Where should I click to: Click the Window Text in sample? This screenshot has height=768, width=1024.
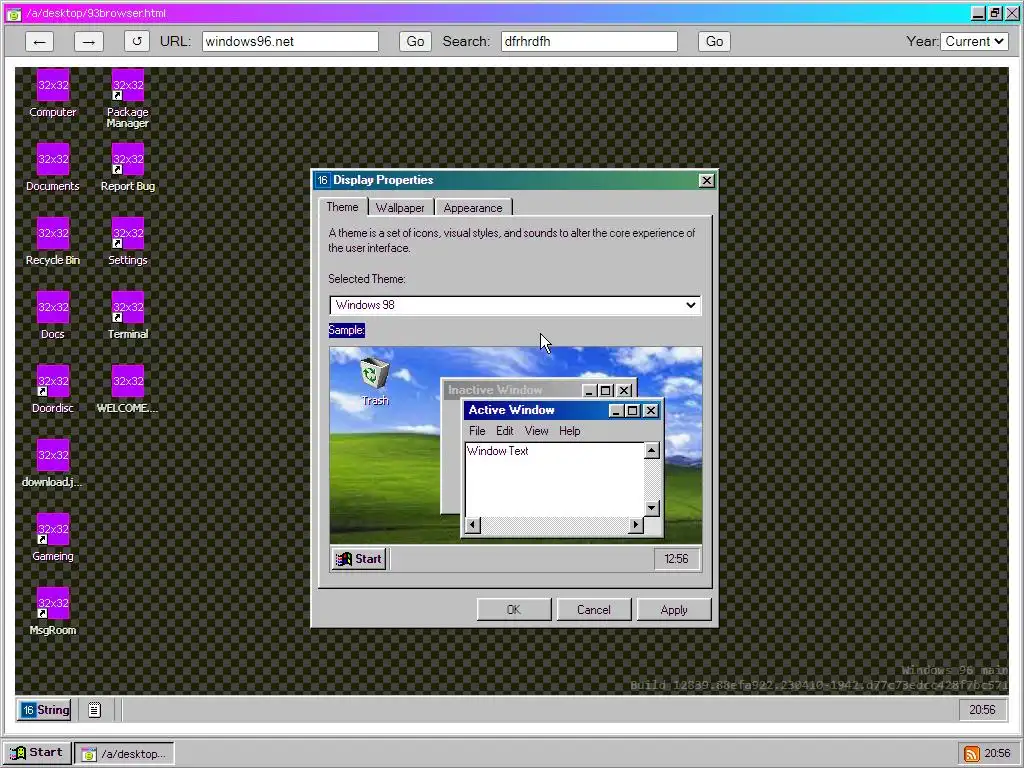click(498, 451)
